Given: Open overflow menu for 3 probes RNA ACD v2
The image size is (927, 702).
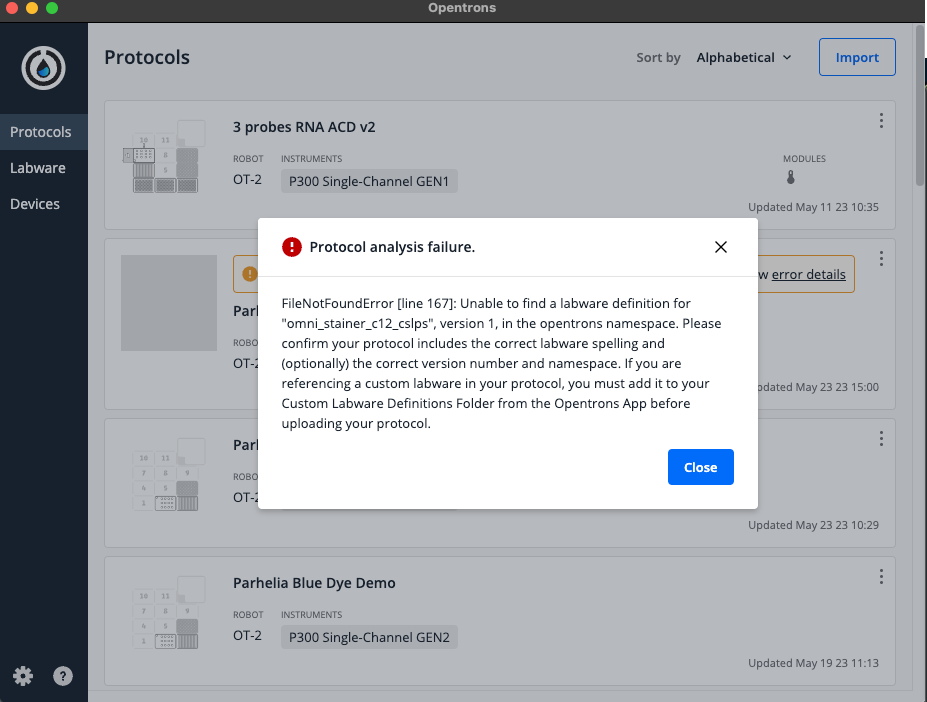Looking at the screenshot, I should 881,121.
